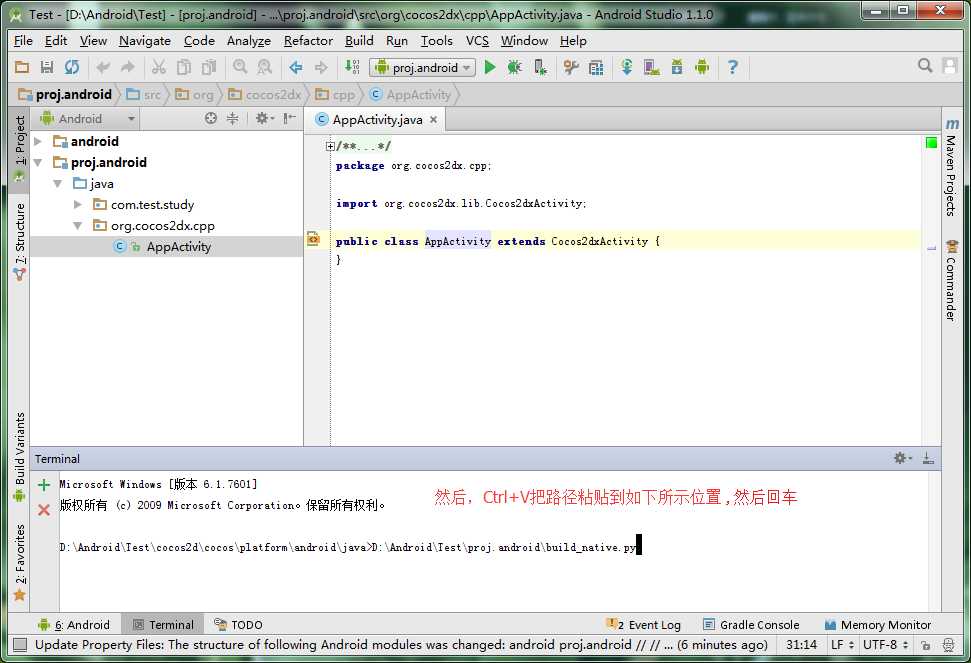
Task: Open the Build menu
Action: [x=359, y=41]
